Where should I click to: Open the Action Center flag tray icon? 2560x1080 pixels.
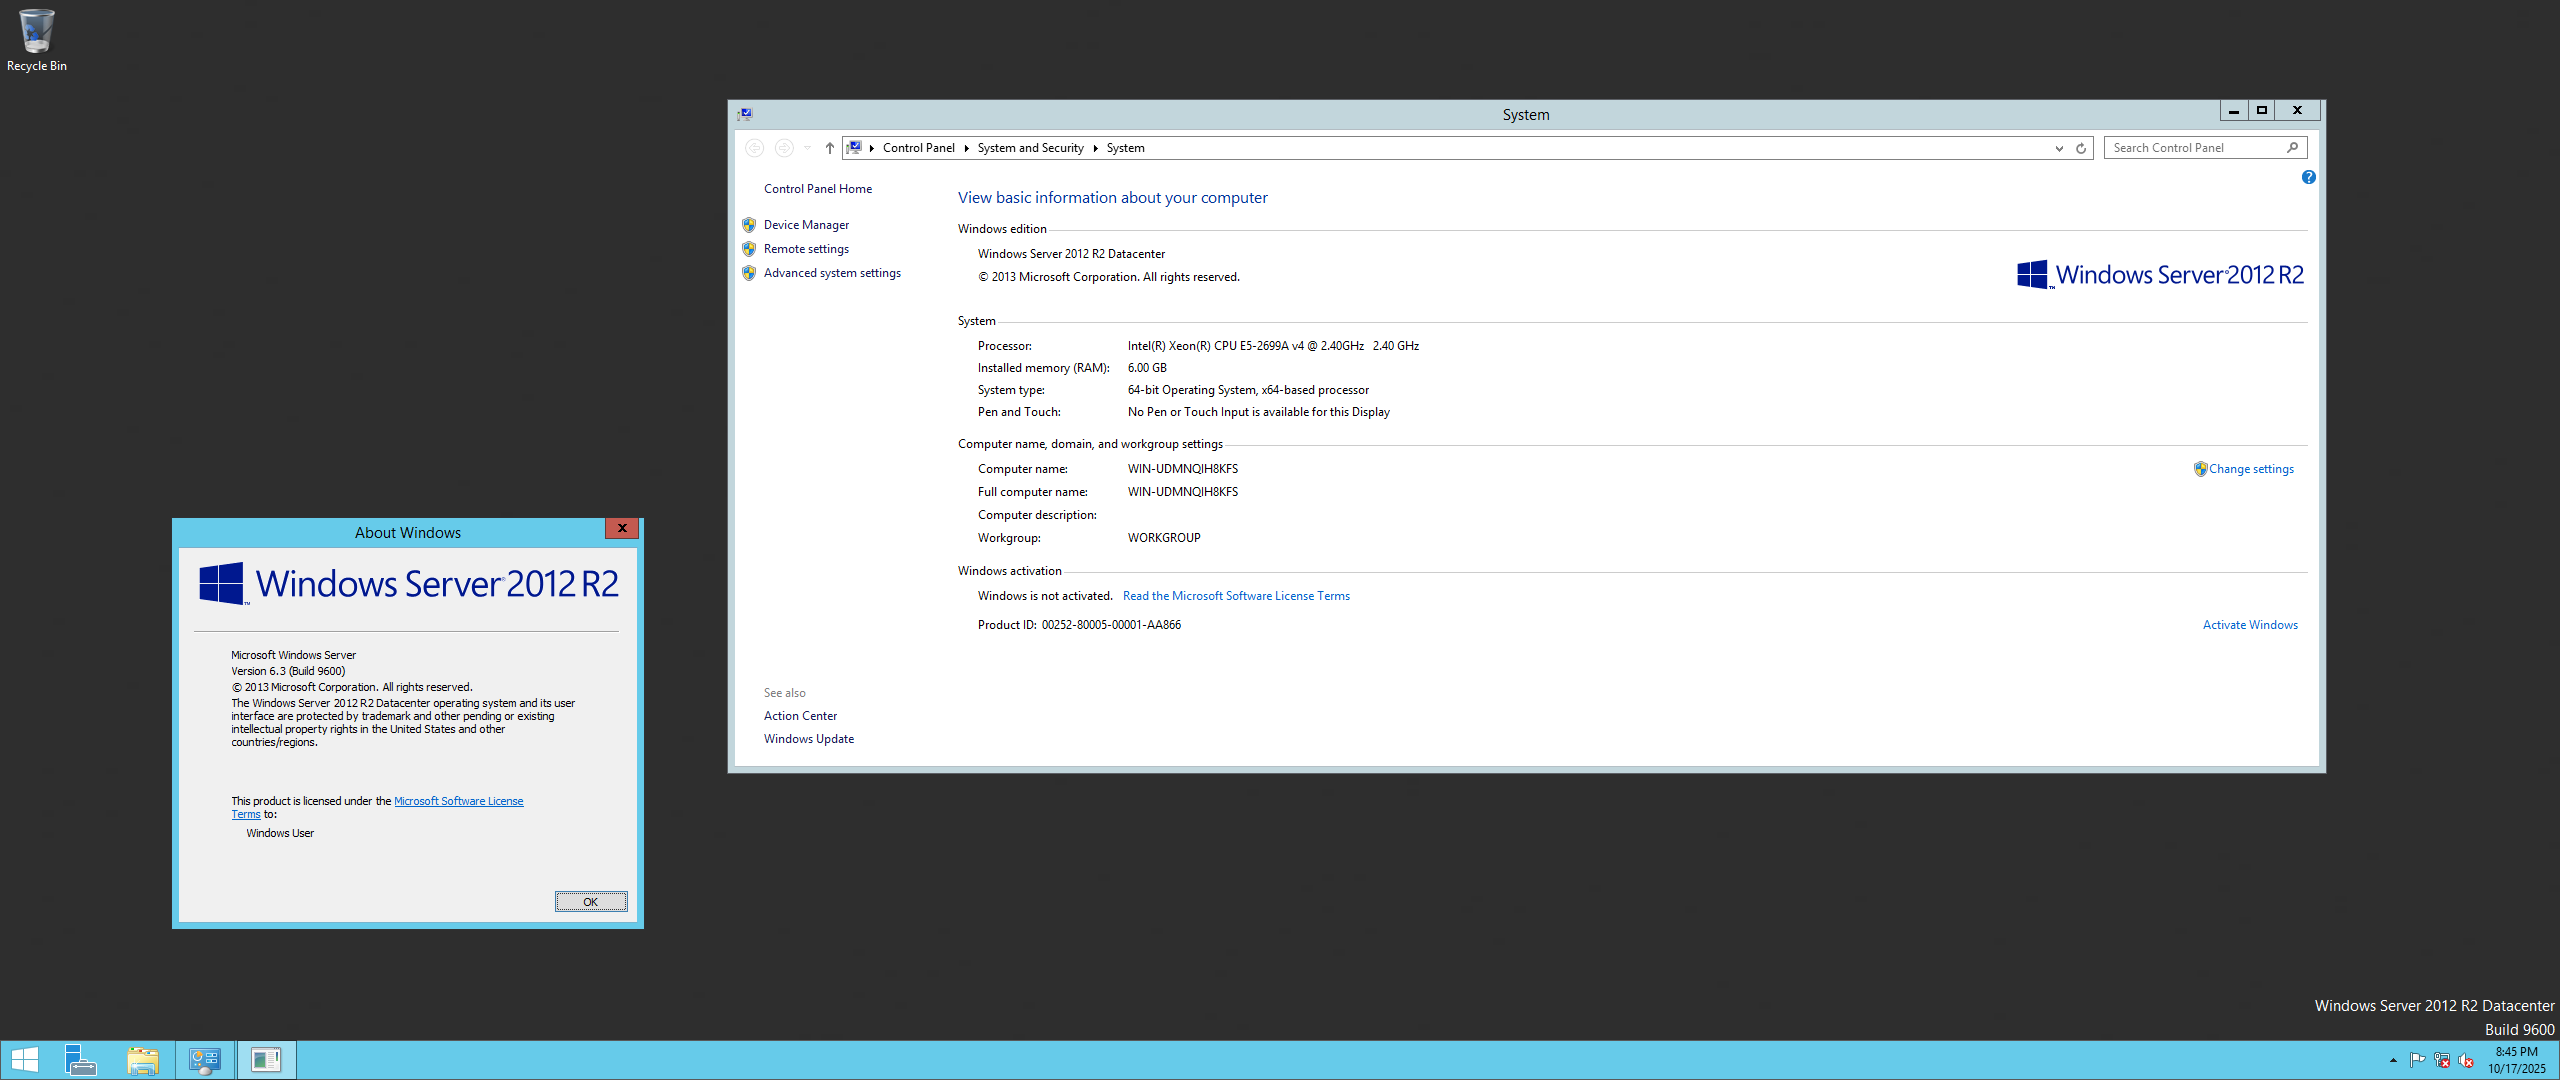pos(2417,1060)
